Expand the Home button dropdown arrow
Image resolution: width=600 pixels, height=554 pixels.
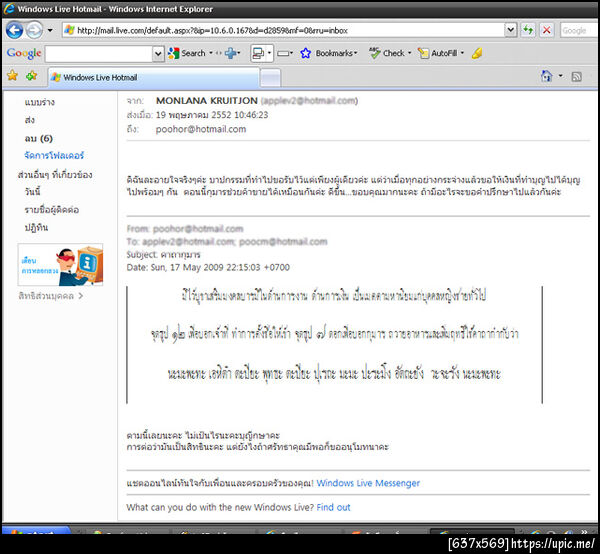561,76
